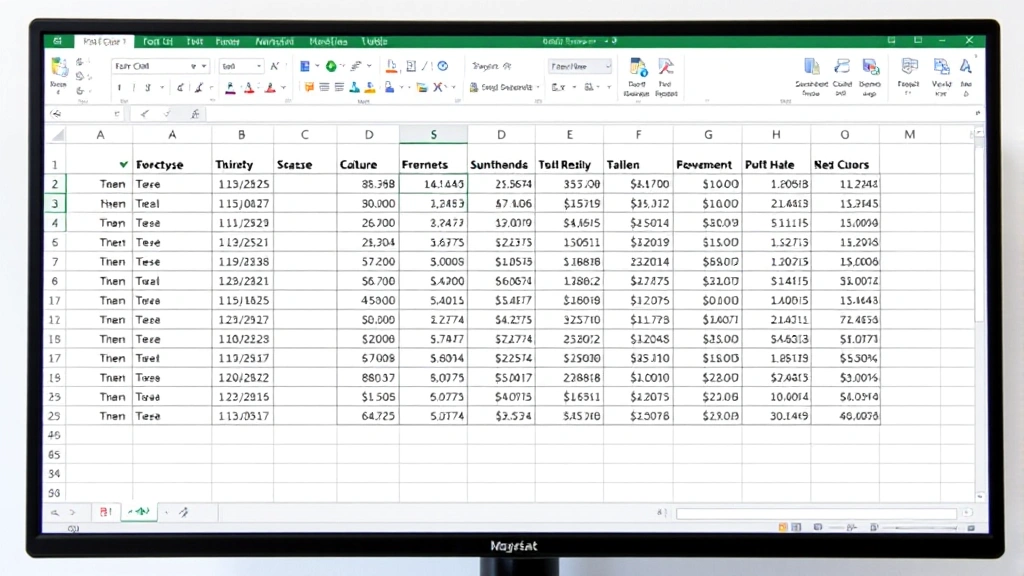Viewport: 1024px width, 576px height.
Task: Select the first worksheet tab
Action: tap(105, 511)
